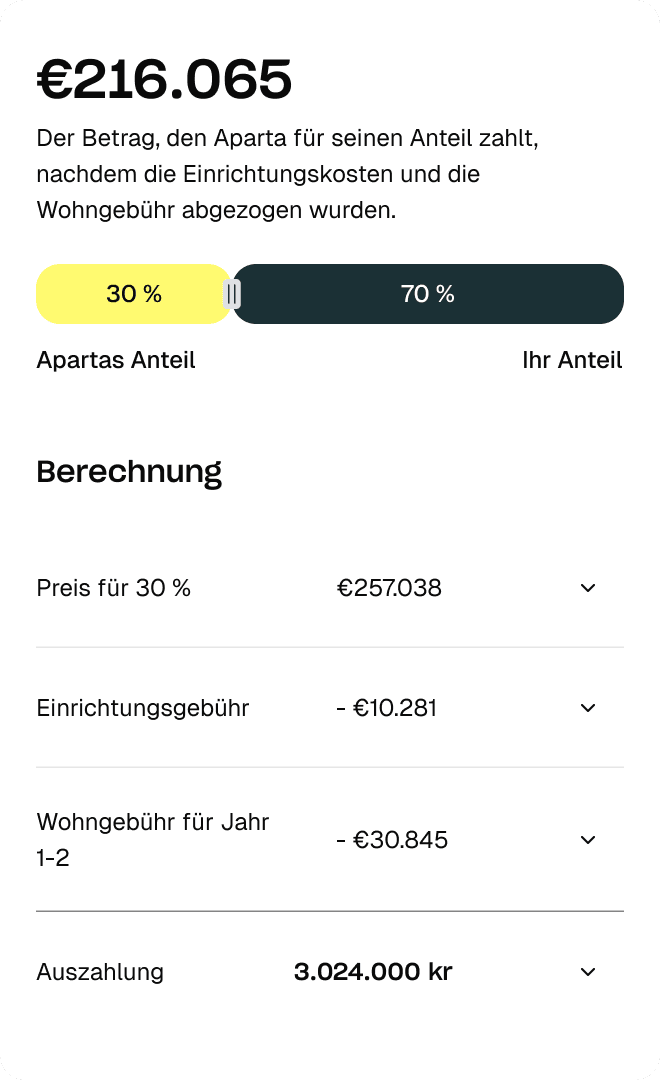Click the 3.024.000 kr payout amount
660x1080 pixels.
(373, 972)
